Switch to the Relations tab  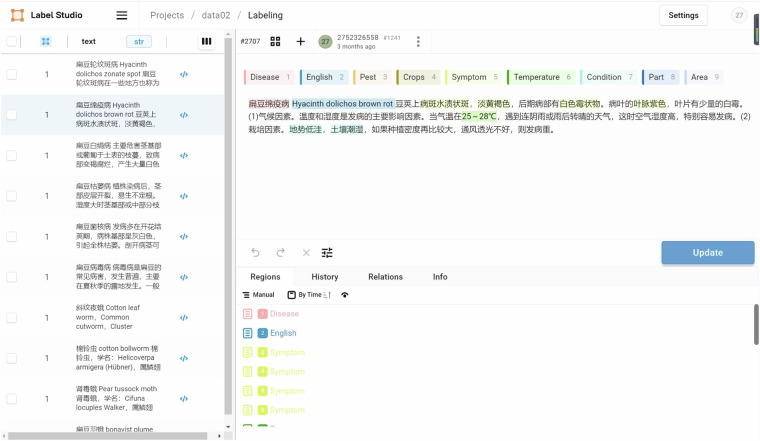coord(385,277)
